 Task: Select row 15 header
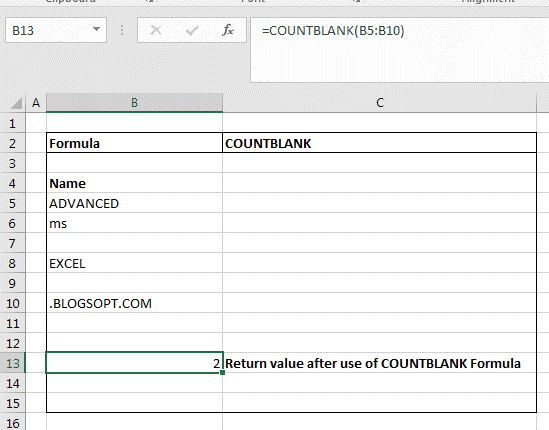tap(13, 403)
